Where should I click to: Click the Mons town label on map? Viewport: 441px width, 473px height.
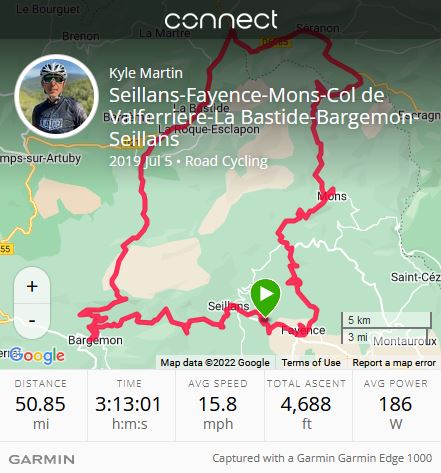point(332,196)
